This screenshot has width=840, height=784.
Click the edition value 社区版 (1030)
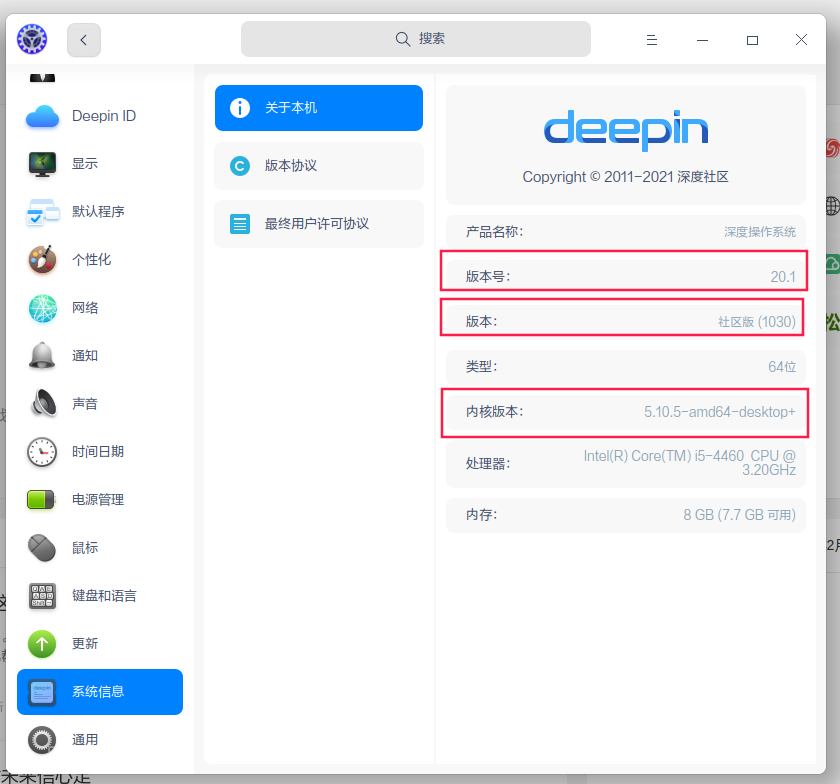tap(756, 322)
